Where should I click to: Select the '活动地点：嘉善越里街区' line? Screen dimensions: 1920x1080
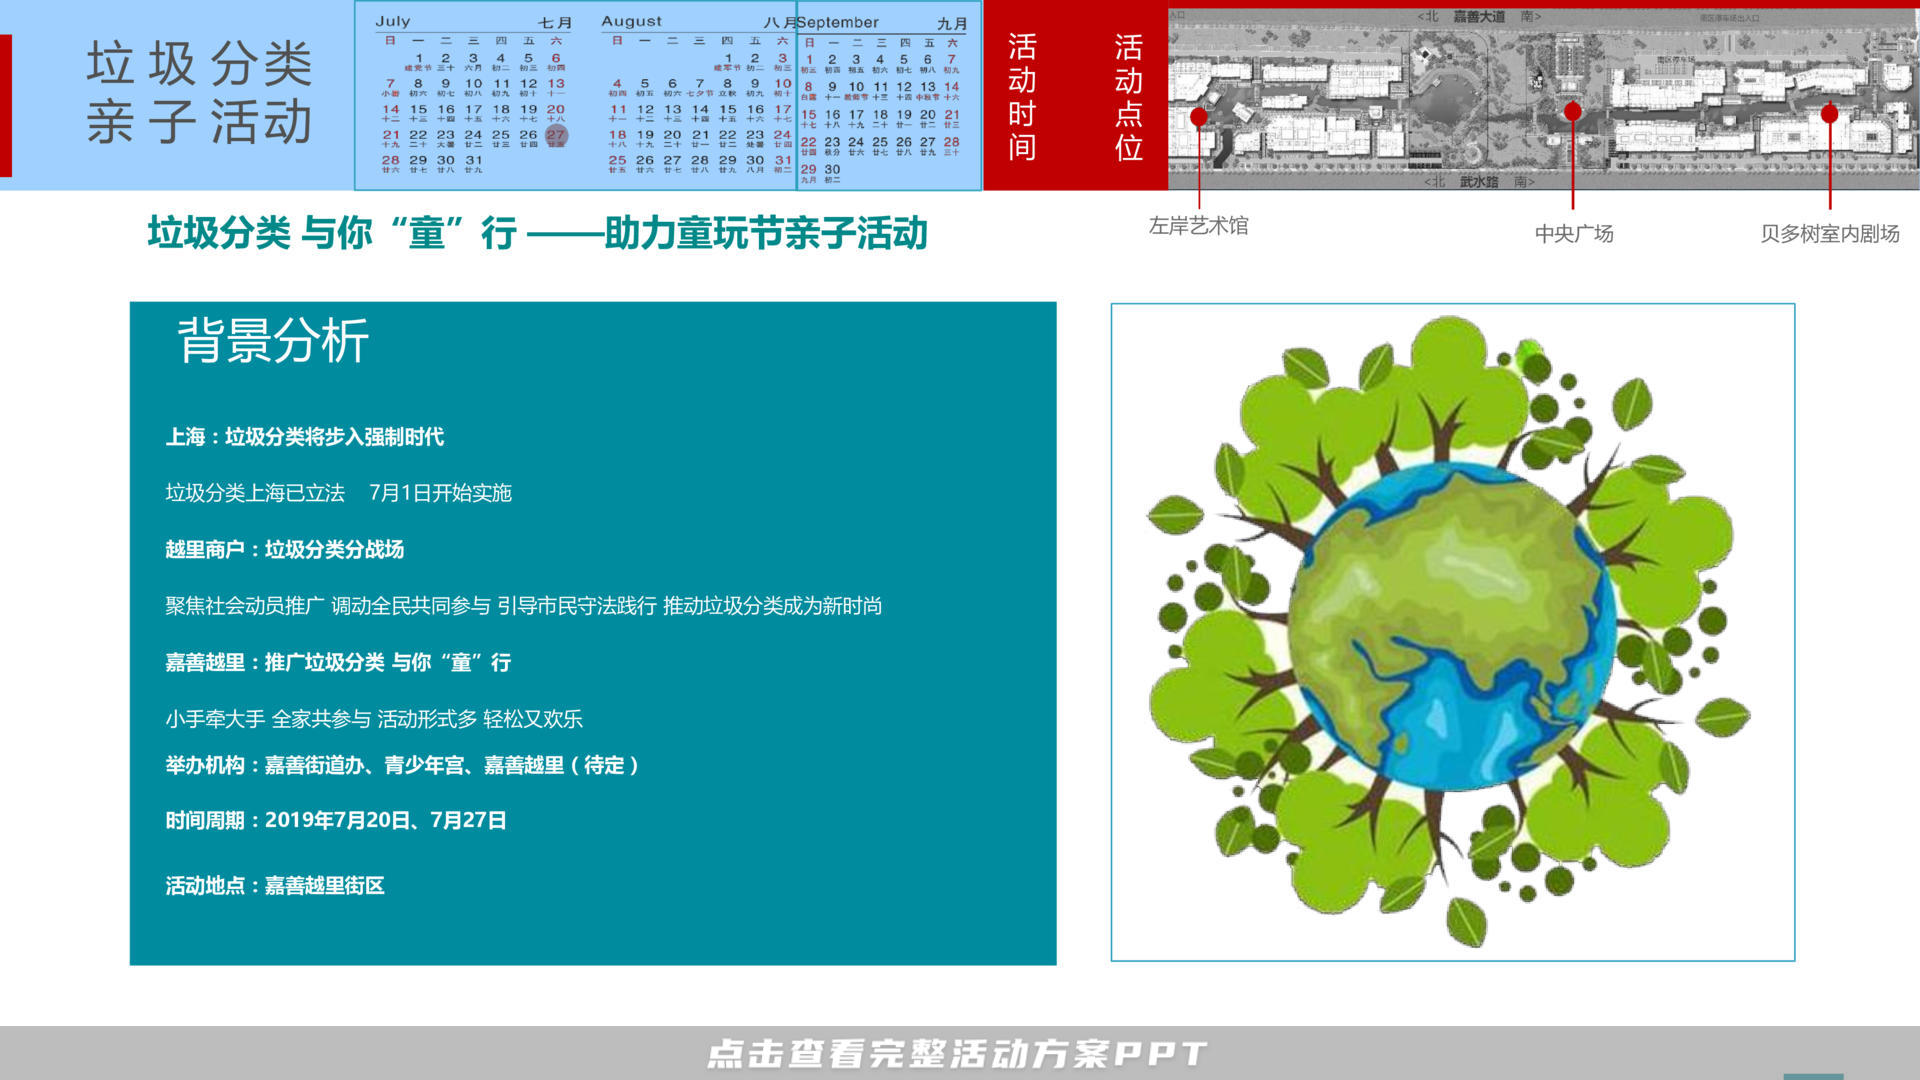point(275,886)
